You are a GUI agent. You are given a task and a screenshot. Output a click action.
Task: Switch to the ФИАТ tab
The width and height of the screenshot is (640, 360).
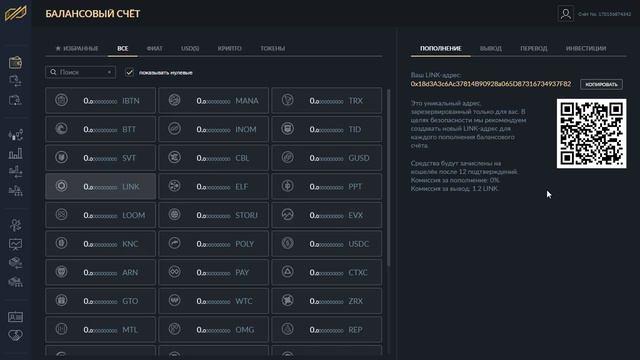(154, 48)
